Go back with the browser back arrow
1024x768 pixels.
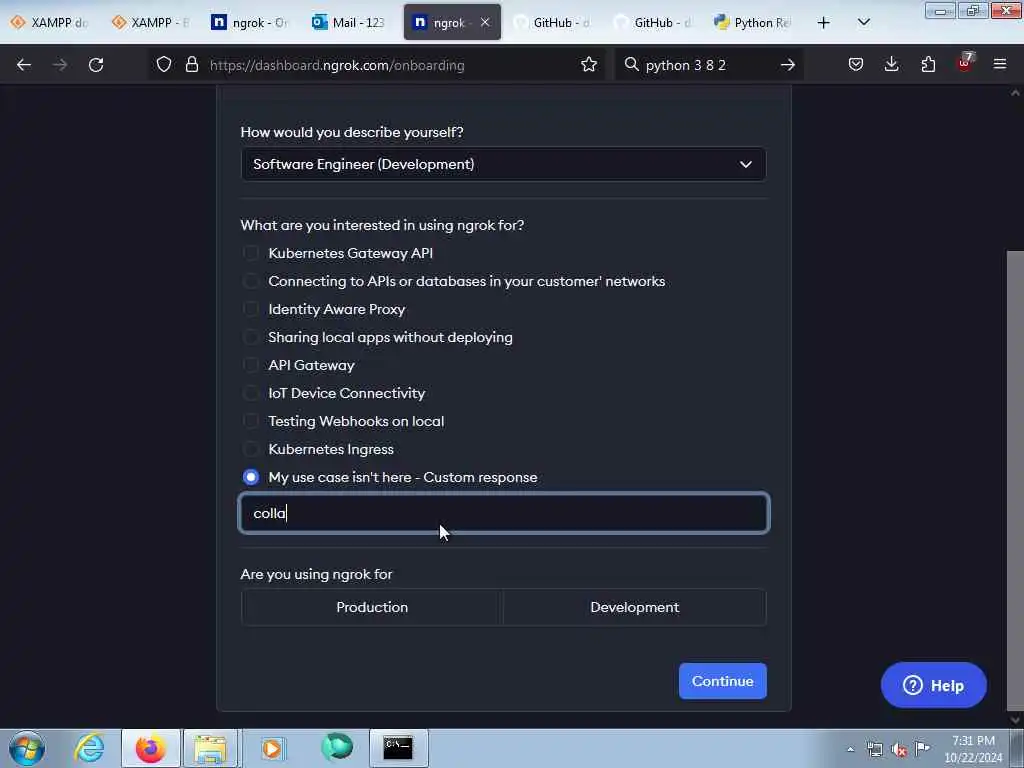(x=24, y=65)
